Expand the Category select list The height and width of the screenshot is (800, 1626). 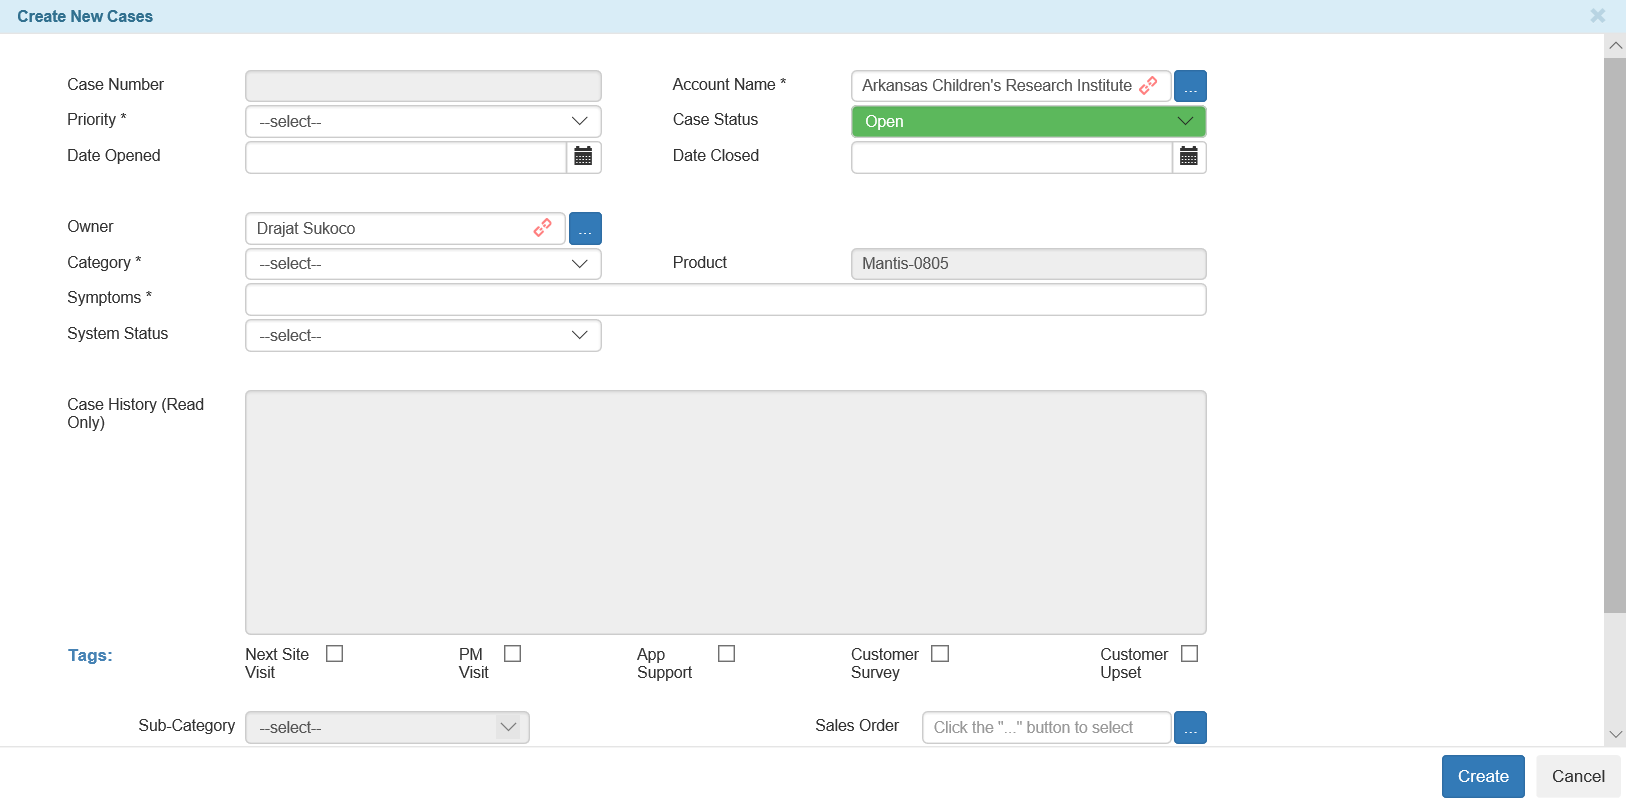pos(423,264)
